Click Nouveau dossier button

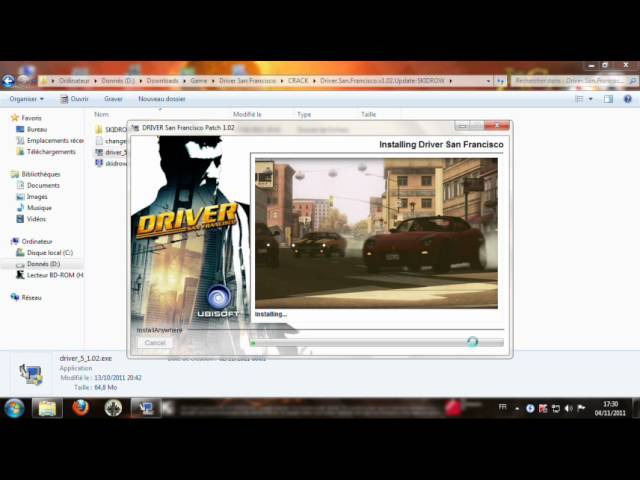[162, 99]
